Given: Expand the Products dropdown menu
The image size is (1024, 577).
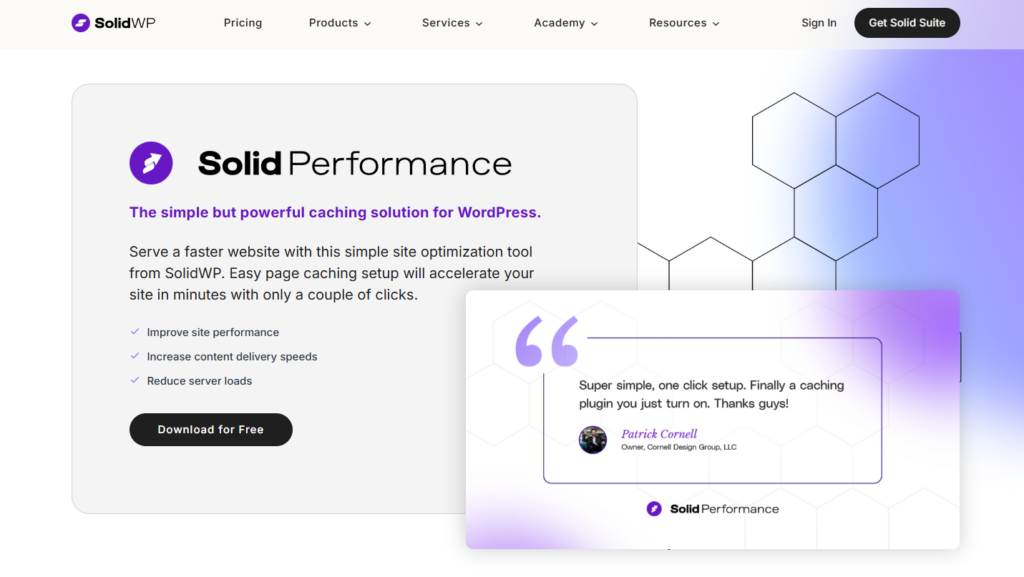Looking at the screenshot, I should pyautogui.click(x=340, y=23).
